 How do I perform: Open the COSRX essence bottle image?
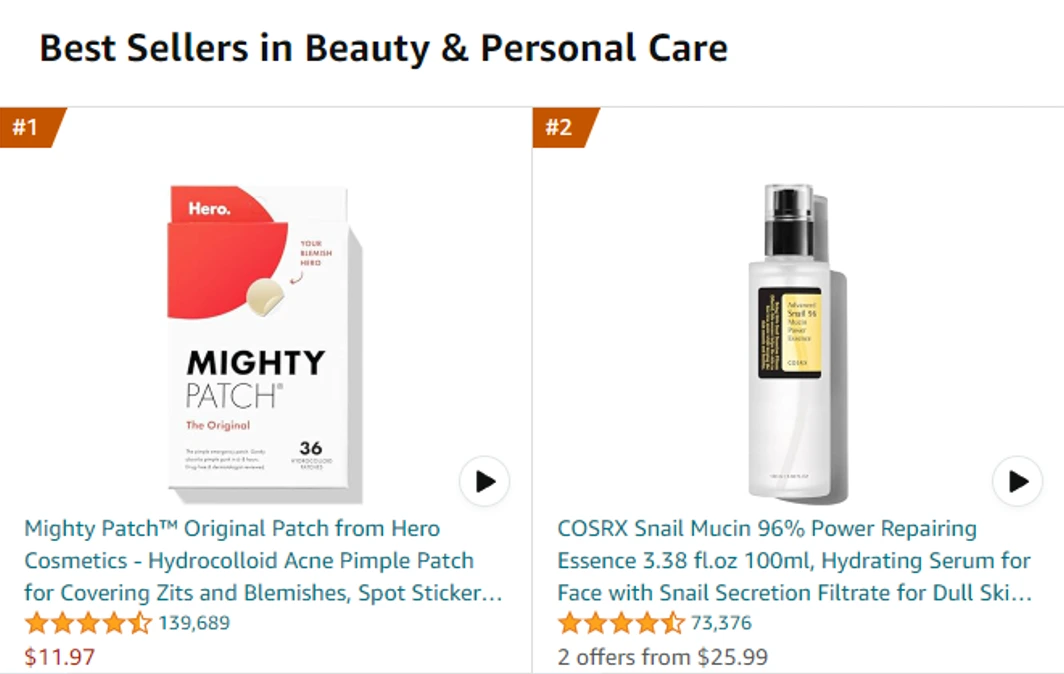click(x=797, y=343)
